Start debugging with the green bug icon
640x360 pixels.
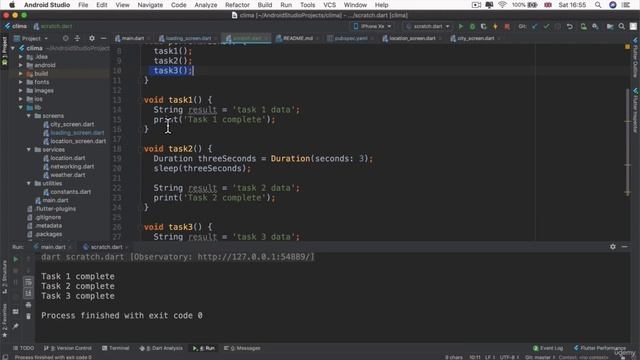(x=472, y=27)
